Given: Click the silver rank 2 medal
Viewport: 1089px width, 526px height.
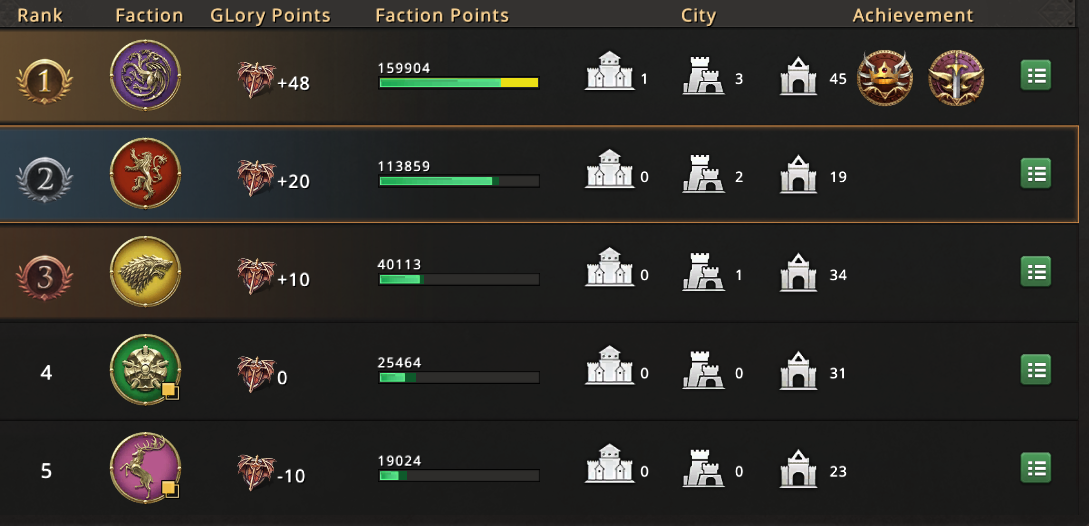Looking at the screenshot, I should click(44, 179).
